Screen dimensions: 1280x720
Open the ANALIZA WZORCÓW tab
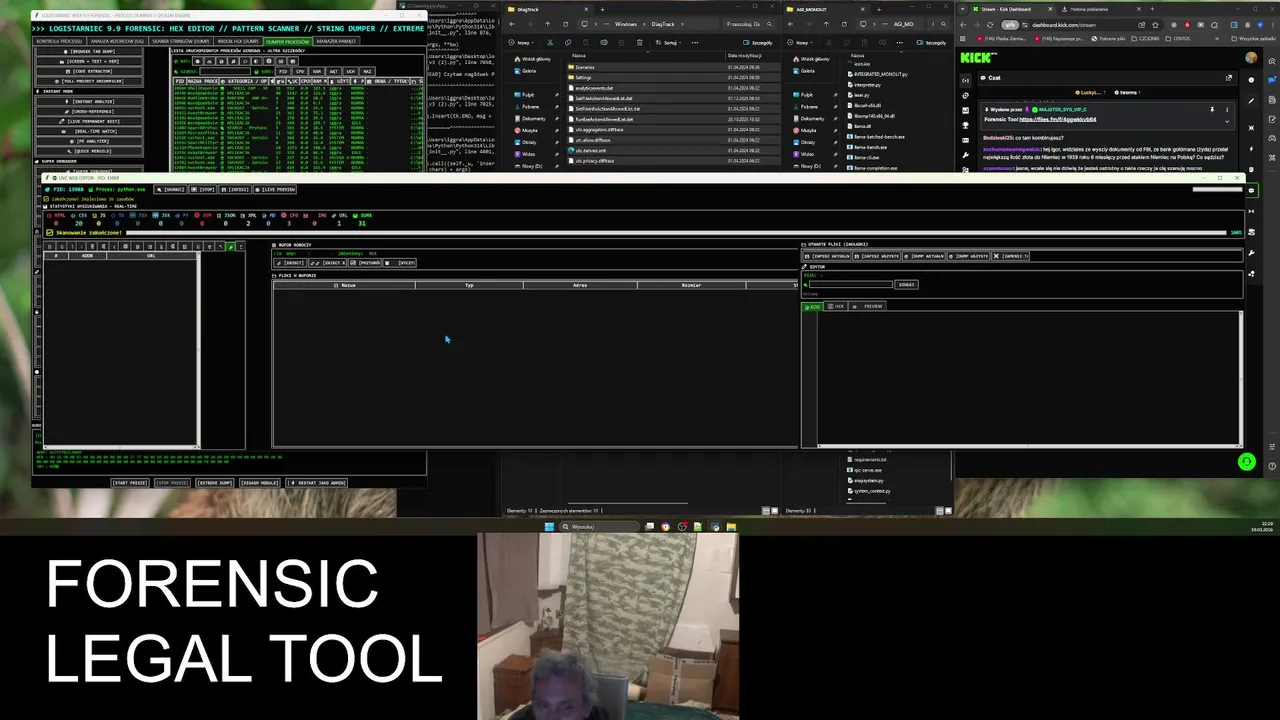[118, 41]
